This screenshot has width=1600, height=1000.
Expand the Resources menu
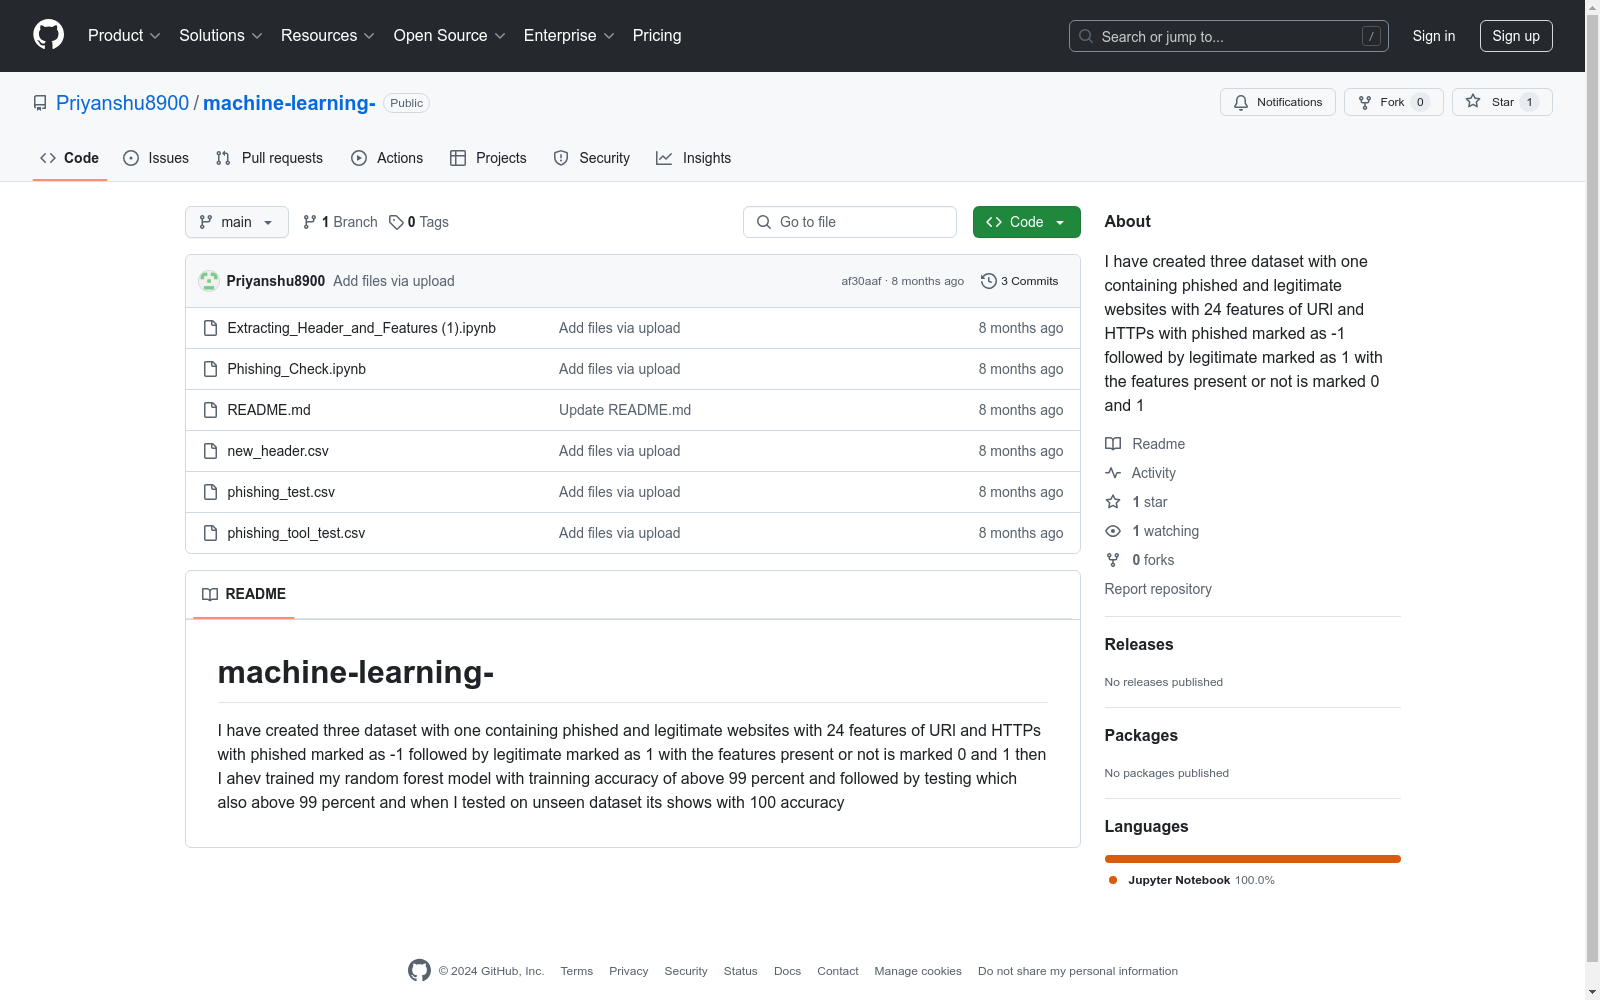click(328, 36)
